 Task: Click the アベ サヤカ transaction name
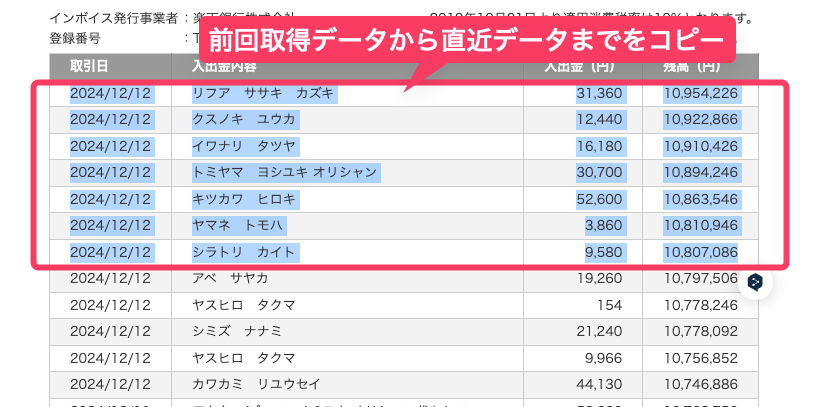pyautogui.click(x=231, y=278)
